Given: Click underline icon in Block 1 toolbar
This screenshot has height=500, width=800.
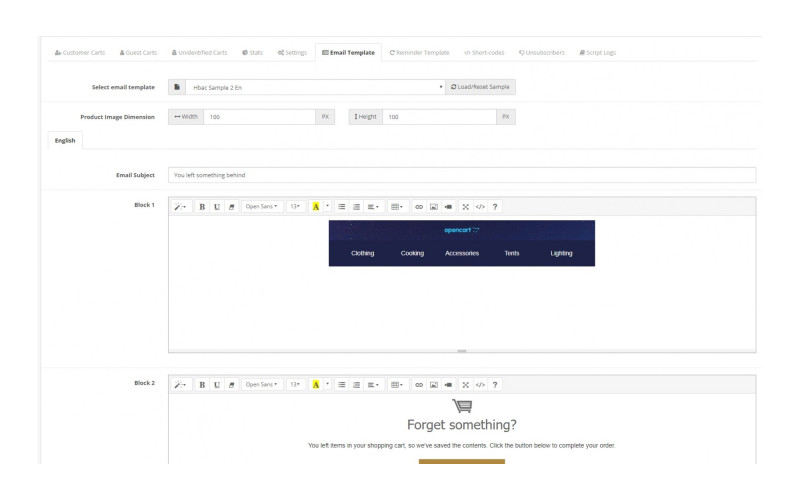Looking at the screenshot, I should click(x=217, y=207).
